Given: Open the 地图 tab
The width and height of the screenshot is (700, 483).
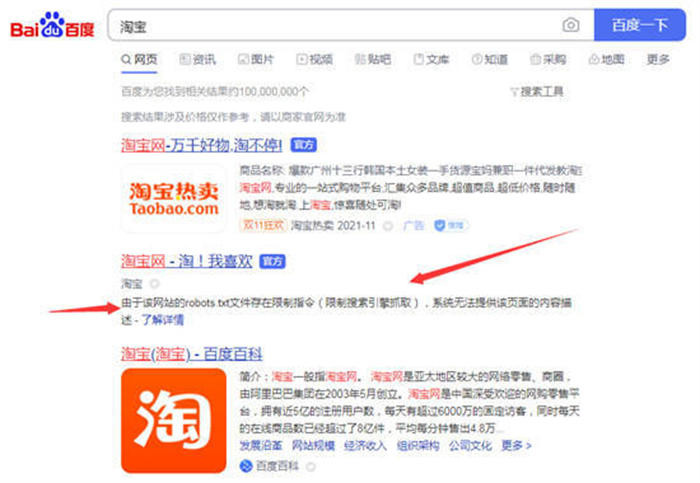Looking at the screenshot, I should click(x=606, y=59).
